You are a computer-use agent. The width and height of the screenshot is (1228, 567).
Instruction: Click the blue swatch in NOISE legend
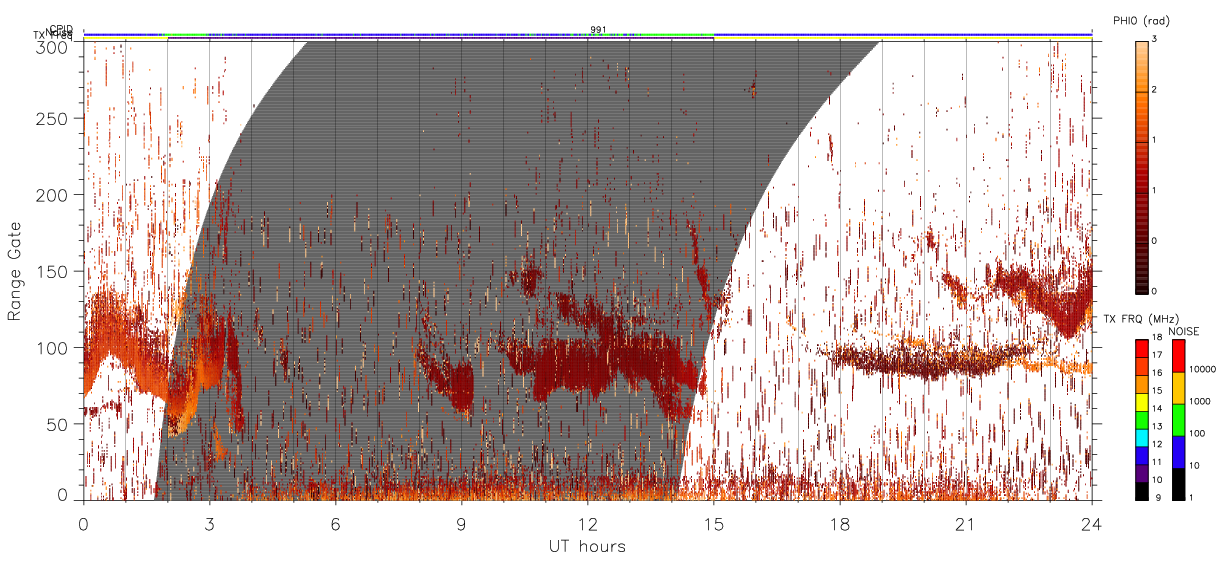click(1179, 452)
